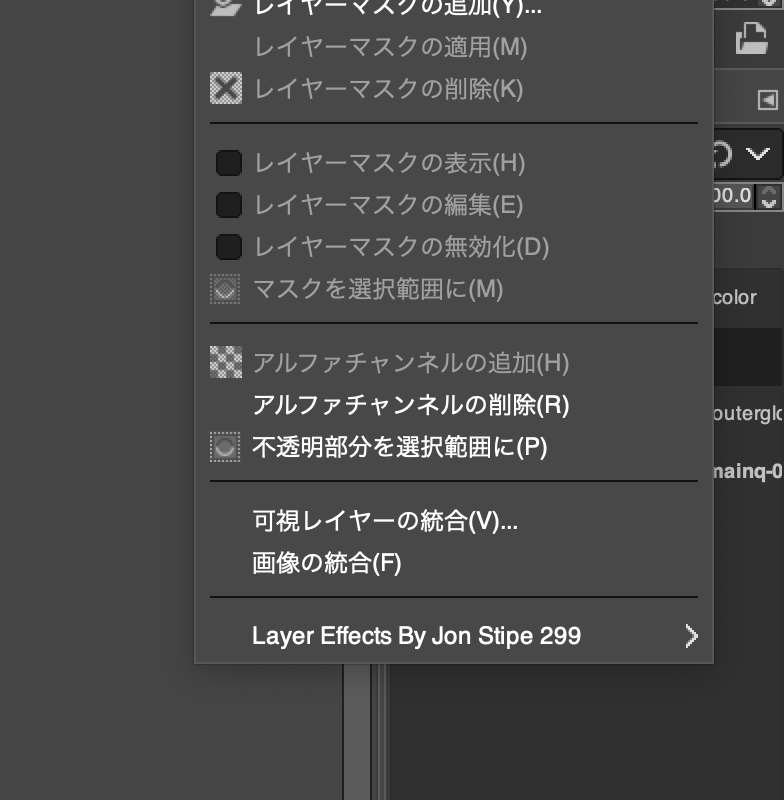
Task: Click the マスクを選択範囲に(M) selection icon
Action: [x=225, y=289]
